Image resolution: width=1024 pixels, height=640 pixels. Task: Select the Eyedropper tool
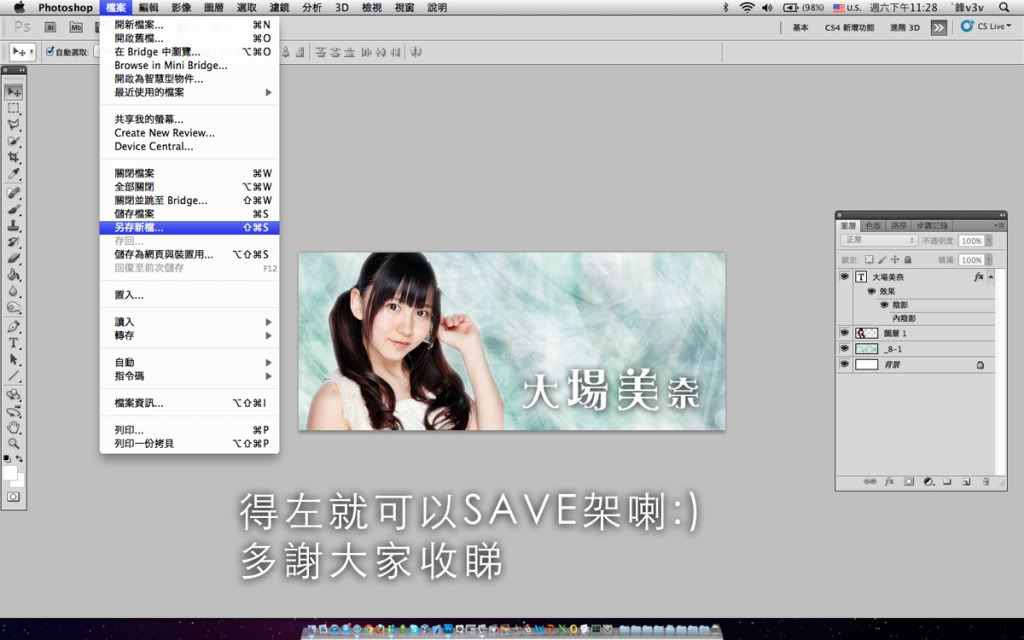[14, 174]
